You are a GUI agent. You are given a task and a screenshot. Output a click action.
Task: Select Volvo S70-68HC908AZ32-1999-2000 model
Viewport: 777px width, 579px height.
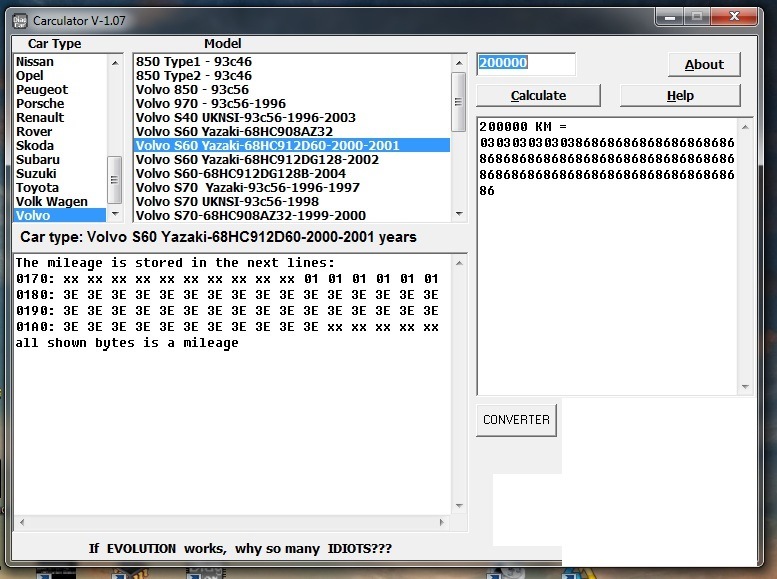(x=292, y=215)
